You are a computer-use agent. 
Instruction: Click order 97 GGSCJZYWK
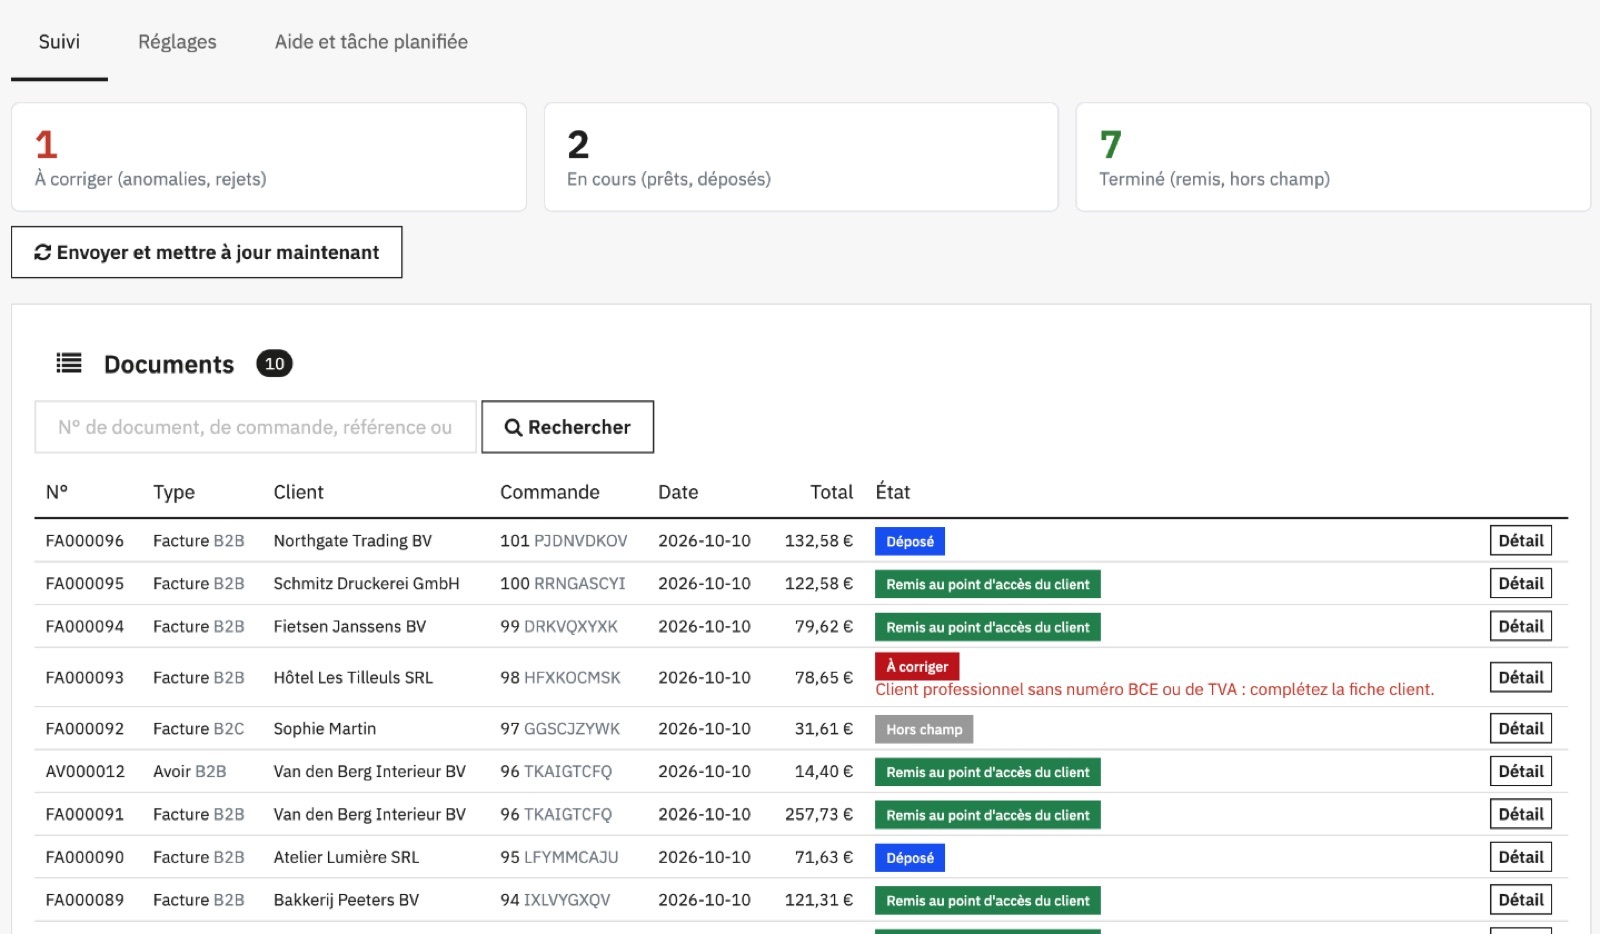click(560, 729)
